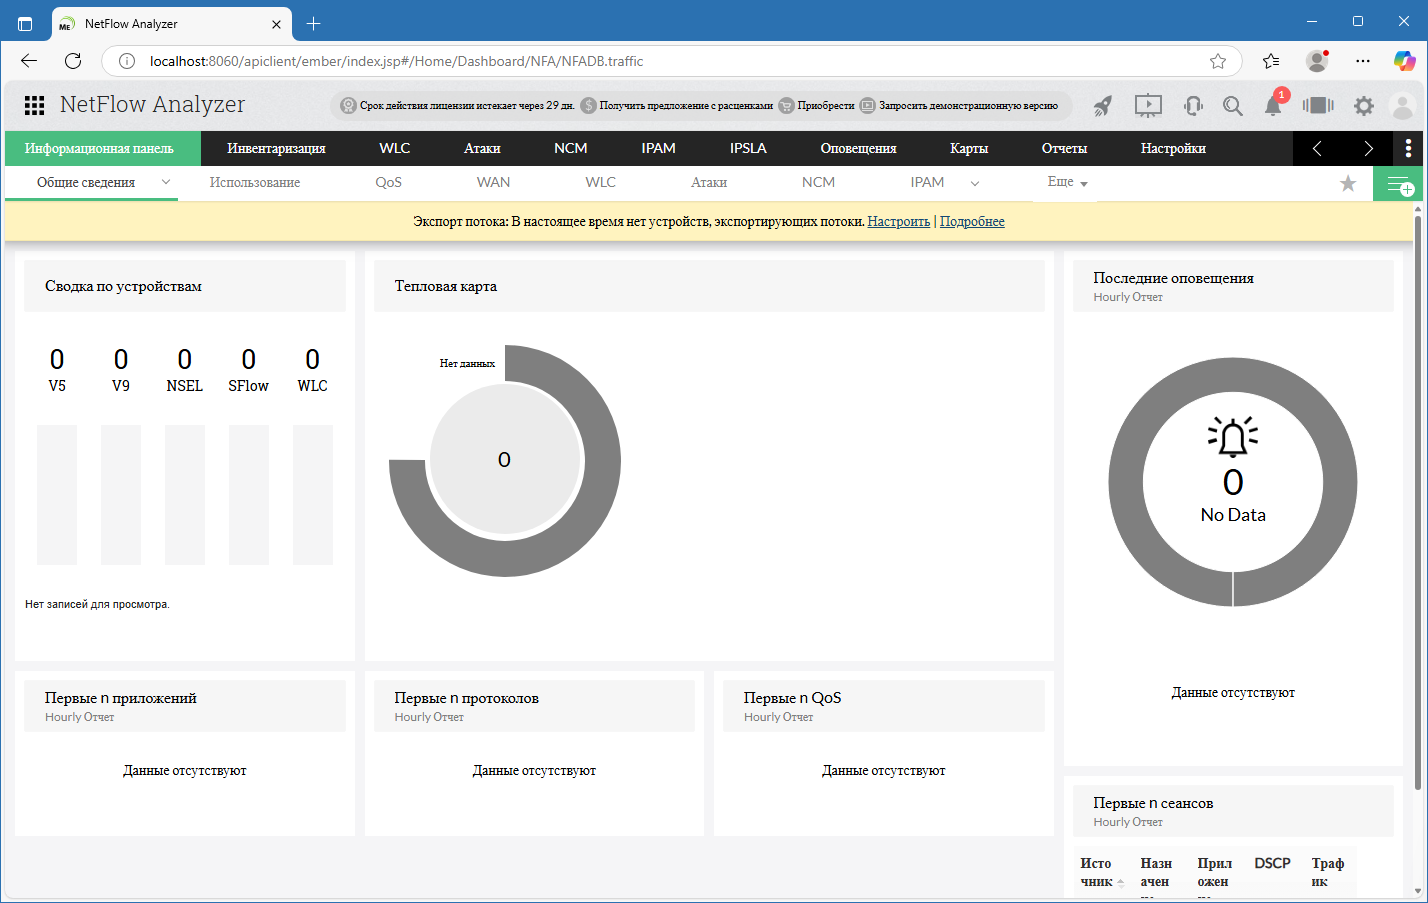This screenshot has width=1428, height=903.
Task: Open the vertical three-dot menu
Action: (x=1408, y=148)
